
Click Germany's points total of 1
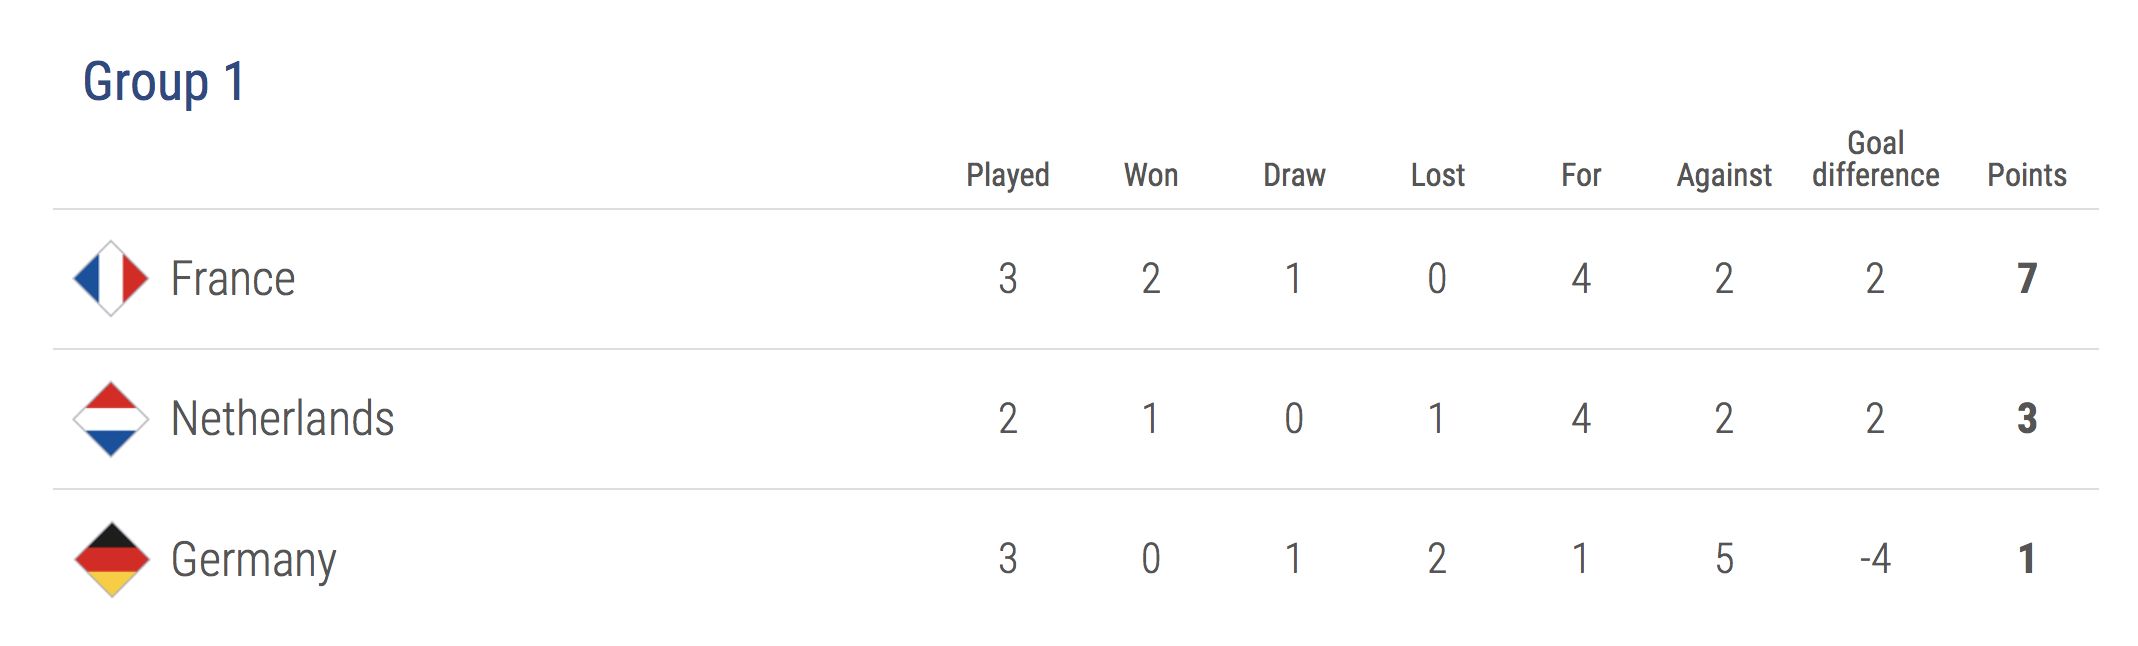click(x=2026, y=559)
